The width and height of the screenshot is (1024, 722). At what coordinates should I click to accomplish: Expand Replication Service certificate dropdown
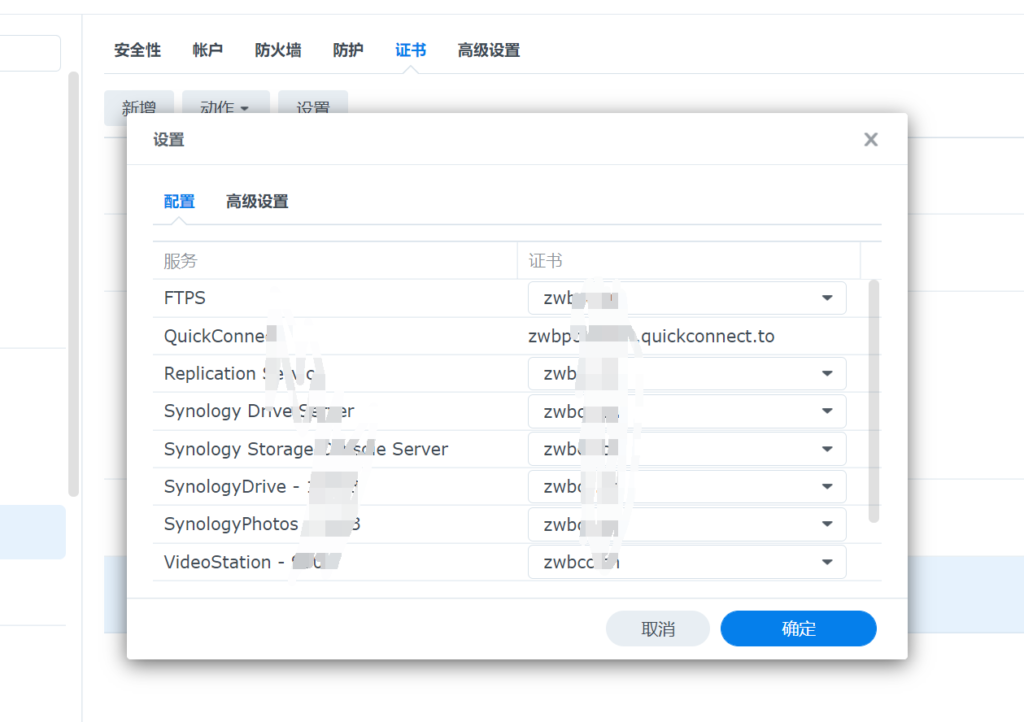click(826, 374)
